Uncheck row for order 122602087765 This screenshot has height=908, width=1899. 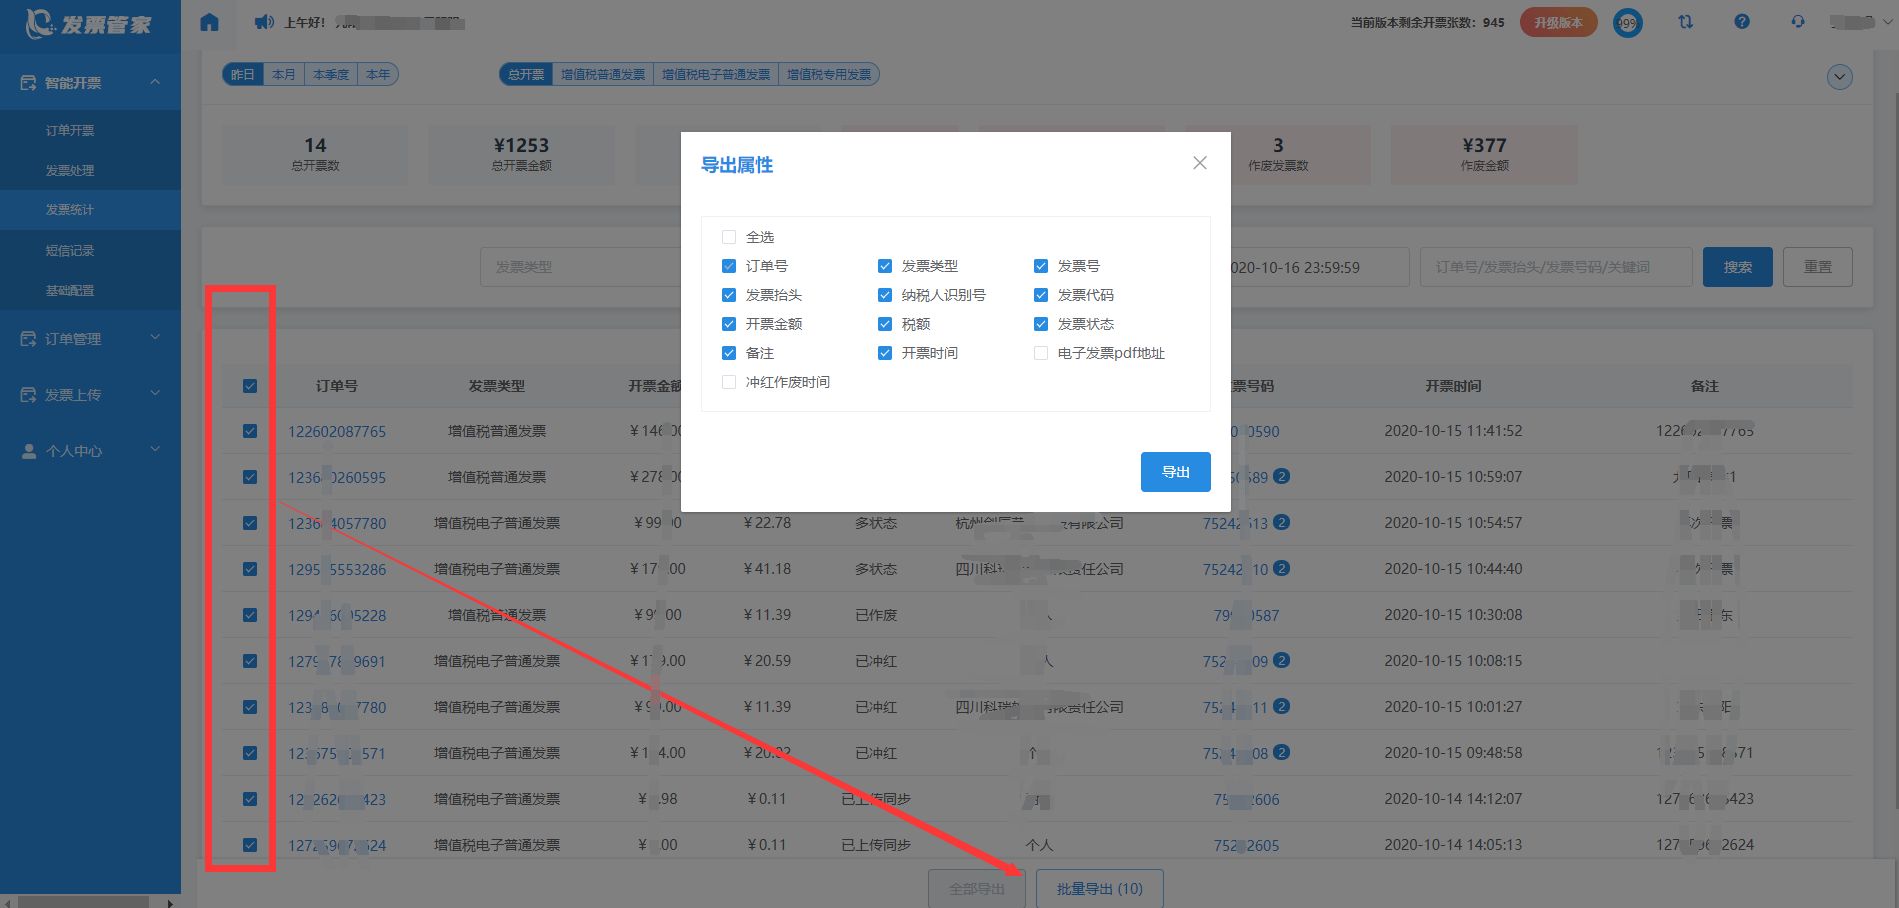click(x=250, y=431)
